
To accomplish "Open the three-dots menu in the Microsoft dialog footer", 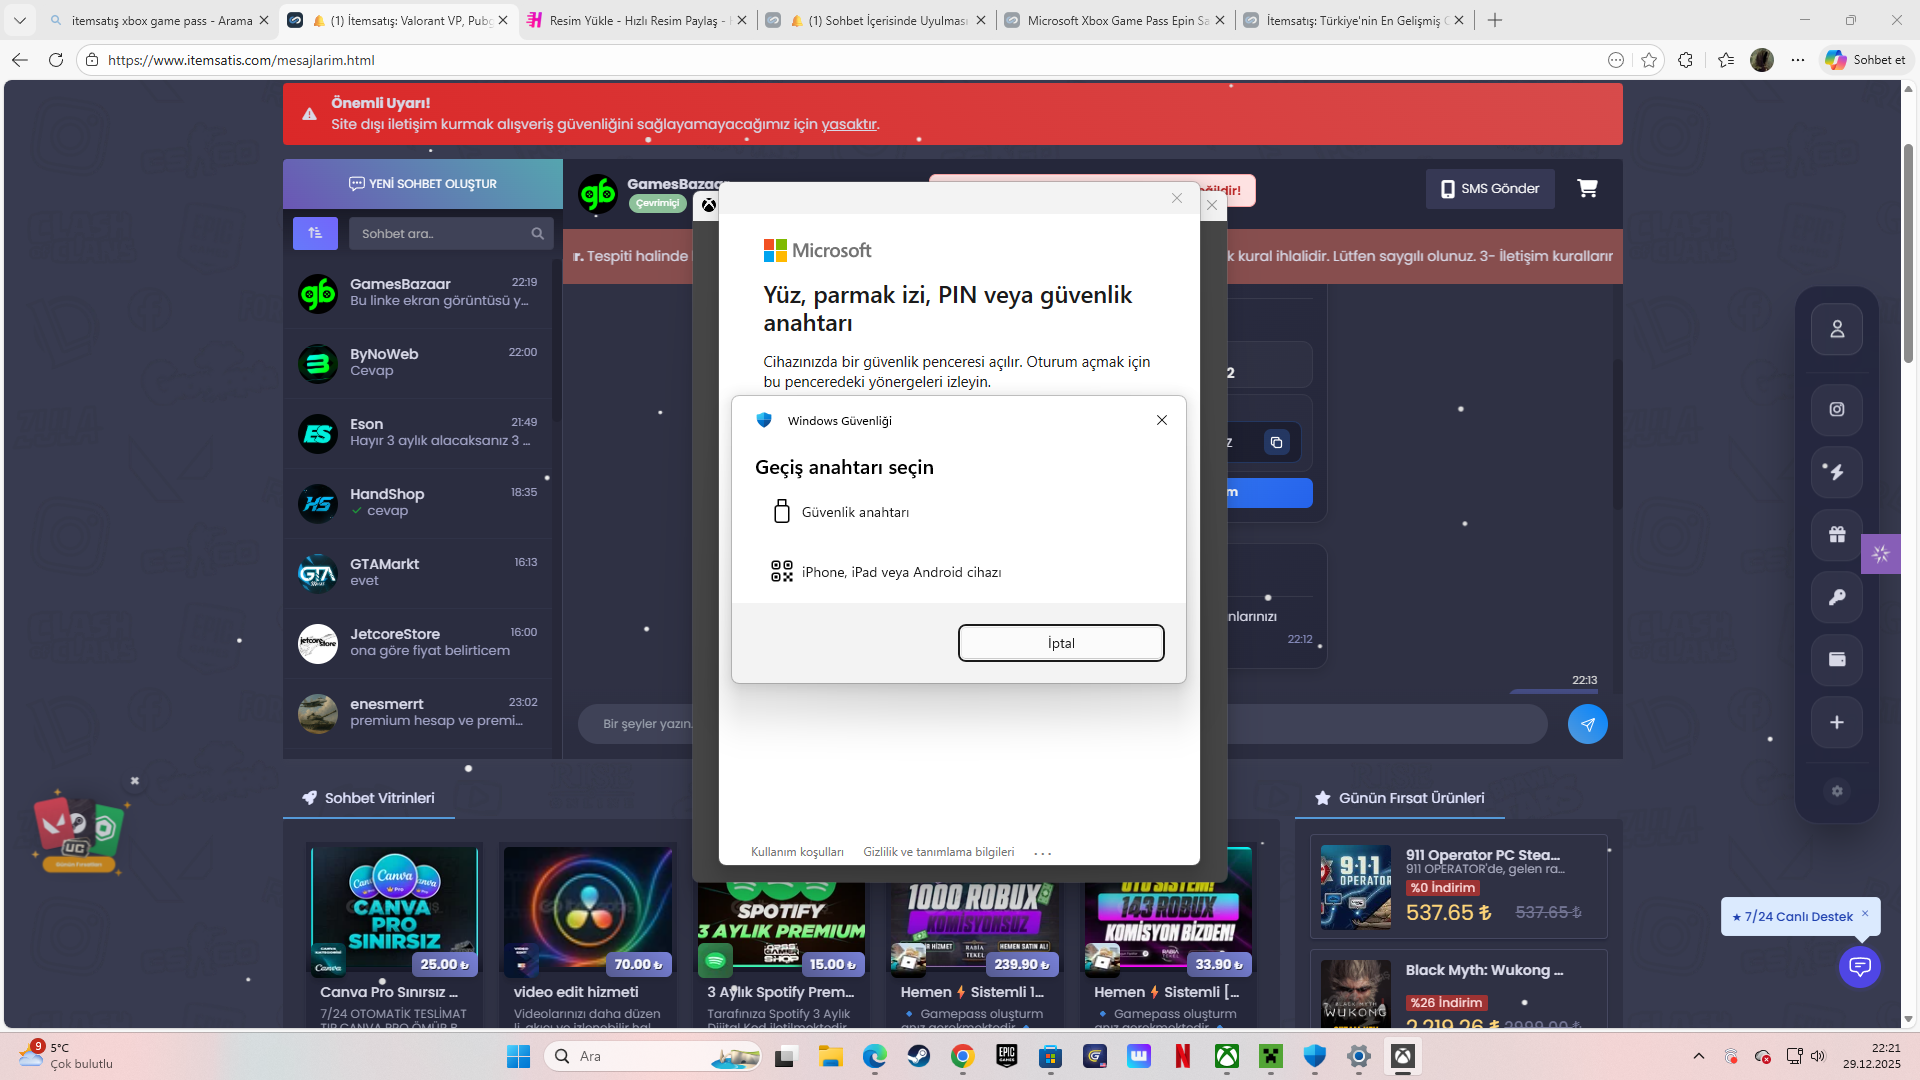I will click(1043, 853).
